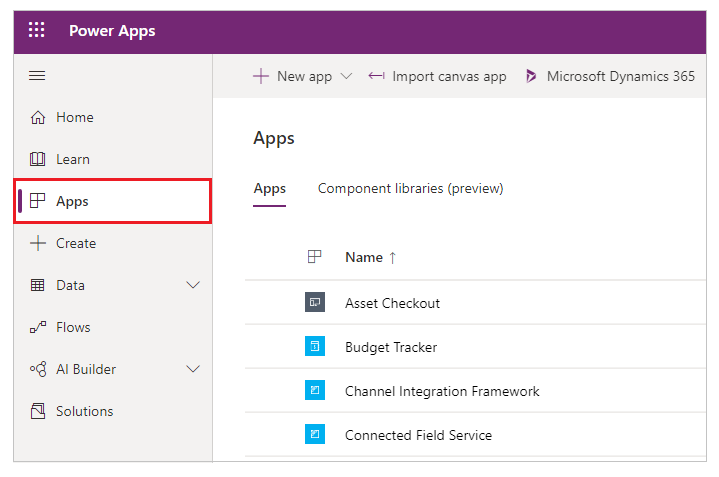
Task: Click the Flows connector icon
Action: [38, 327]
